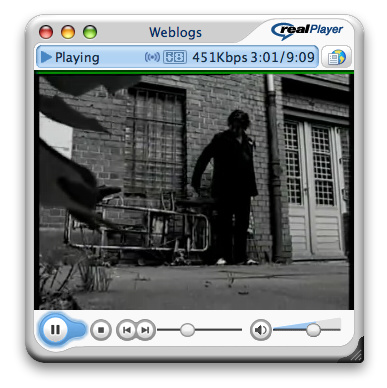Image resolution: width=387 pixels, height=388 pixels.
Task: Click the 3:01/9:09 elapsed time display
Action: [x=283, y=57]
